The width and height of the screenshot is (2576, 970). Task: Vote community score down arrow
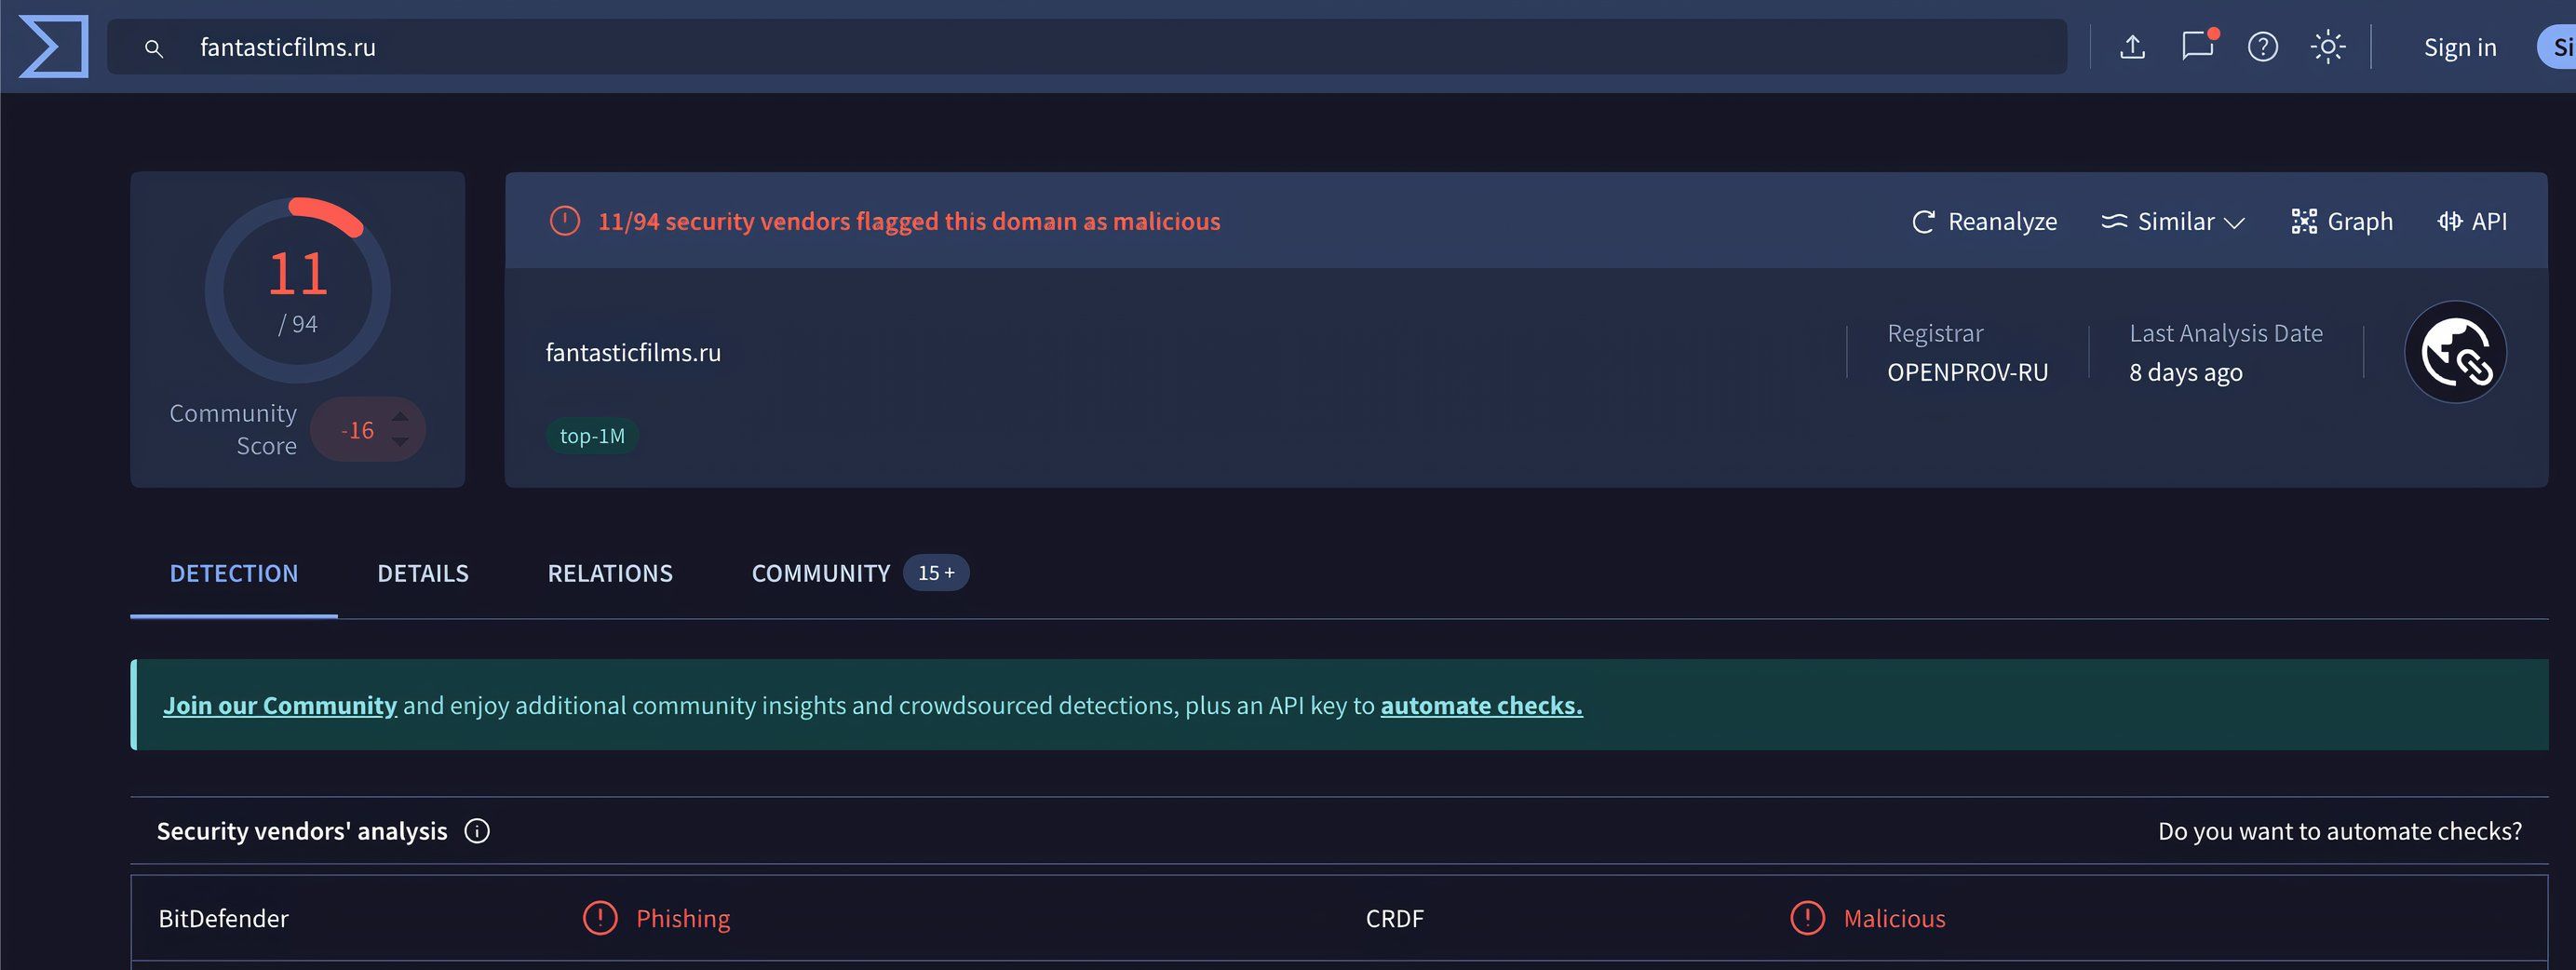pos(400,442)
